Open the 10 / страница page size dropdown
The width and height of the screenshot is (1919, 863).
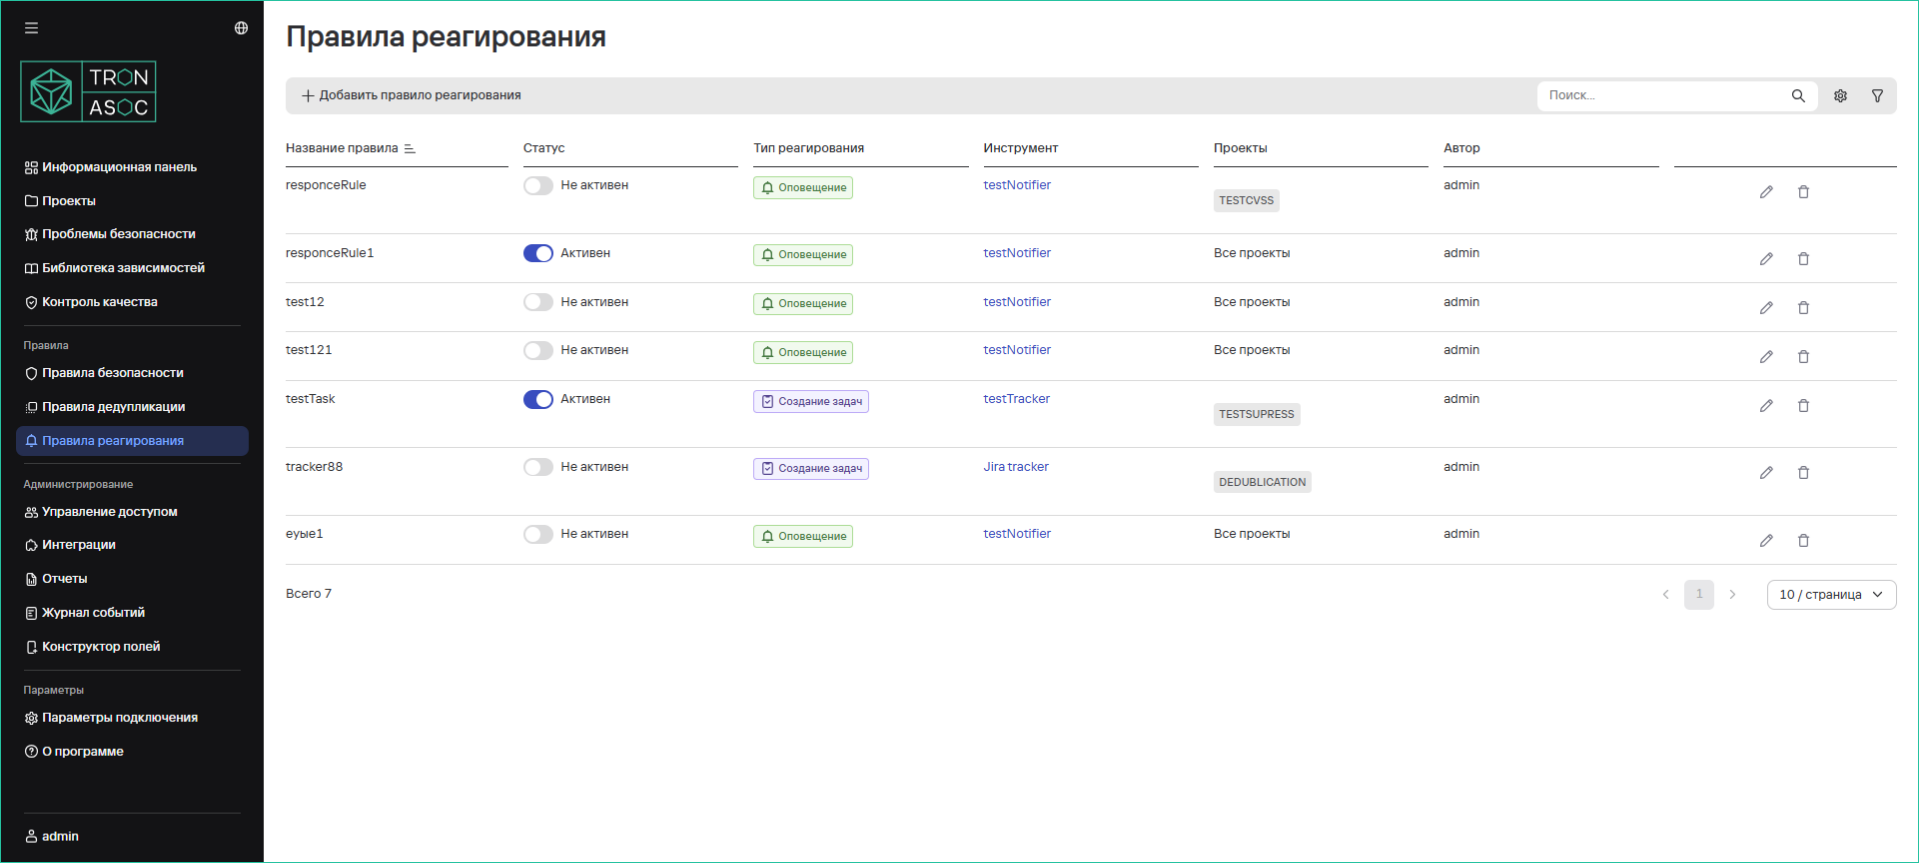click(x=1830, y=595)
